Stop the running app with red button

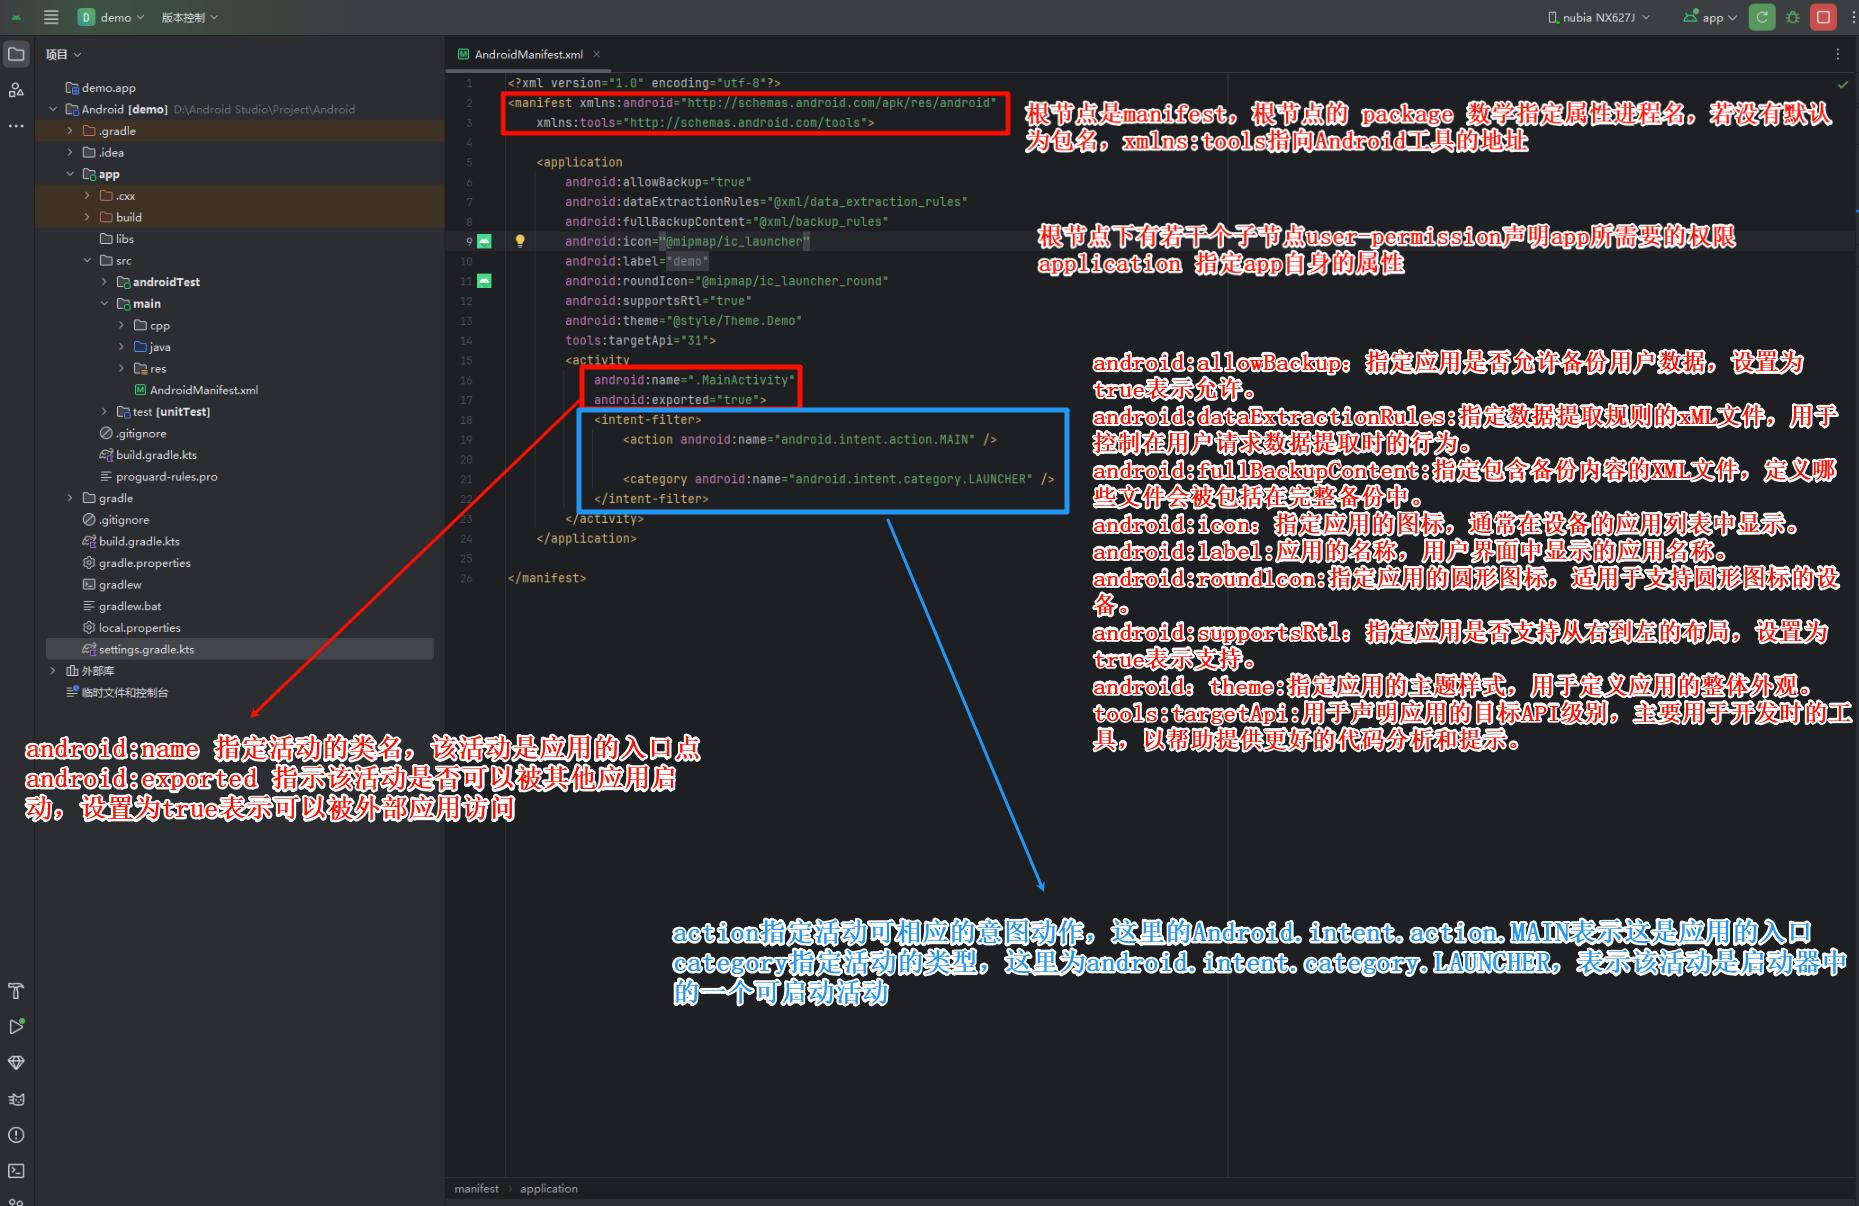coord(1823,17)
